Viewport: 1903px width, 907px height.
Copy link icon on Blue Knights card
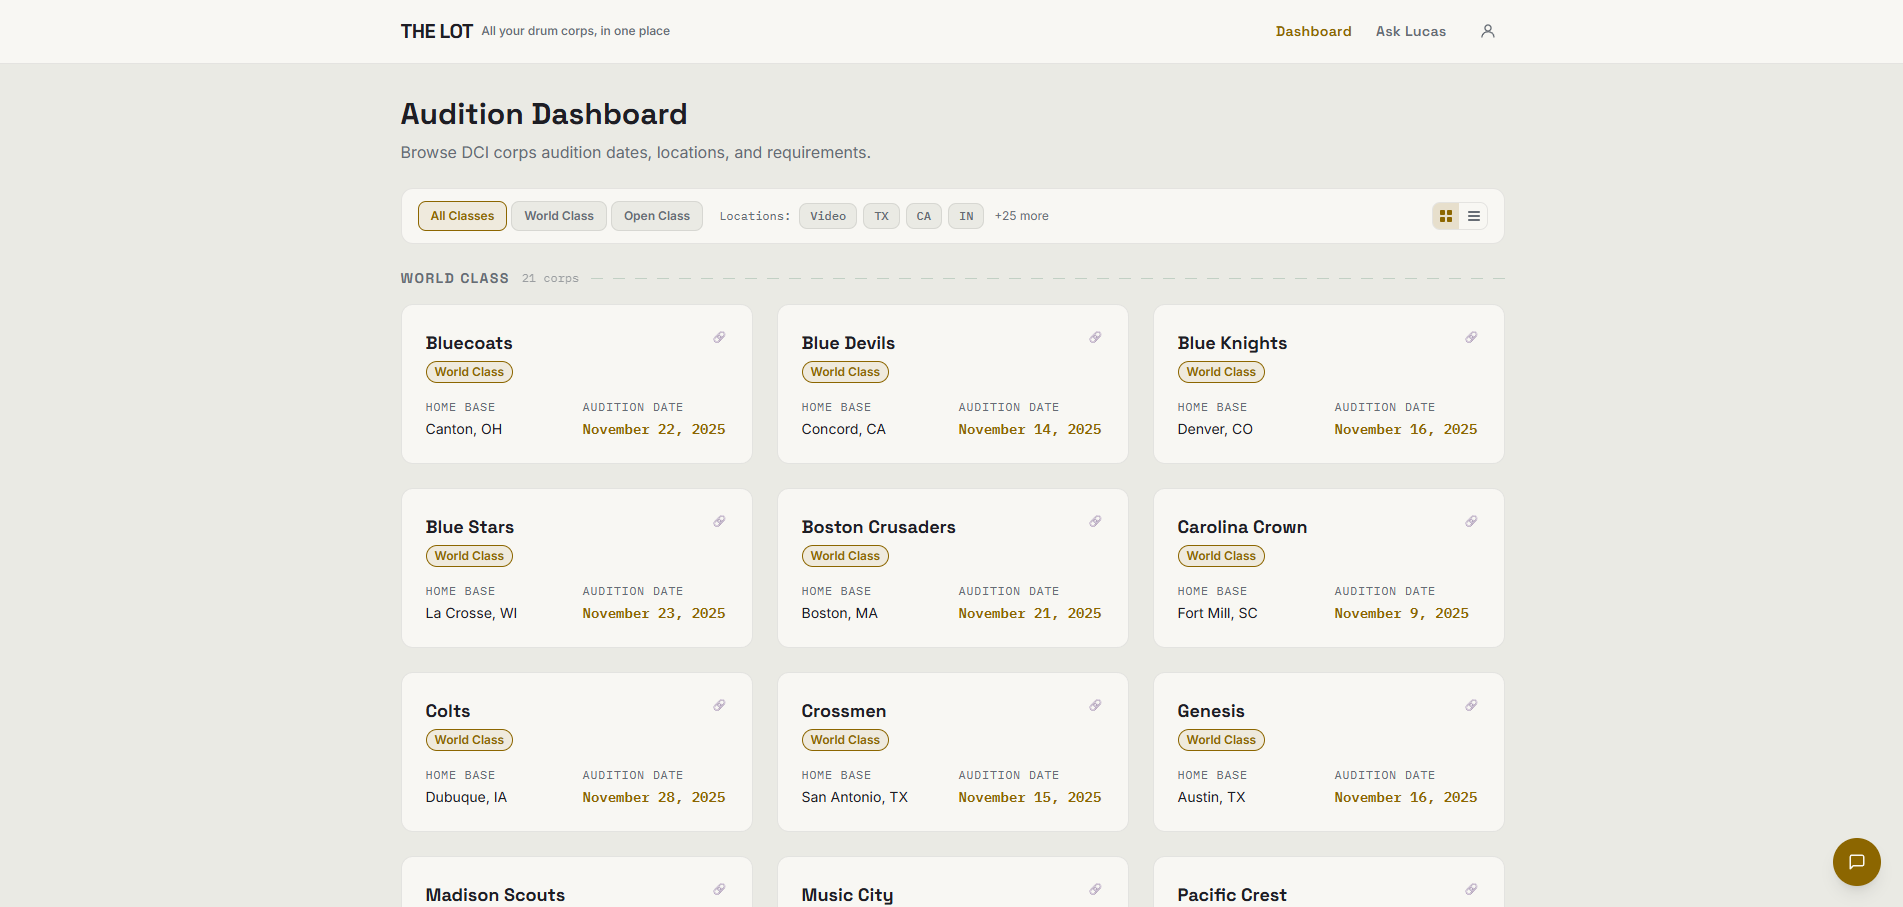tap(1471, 338)
